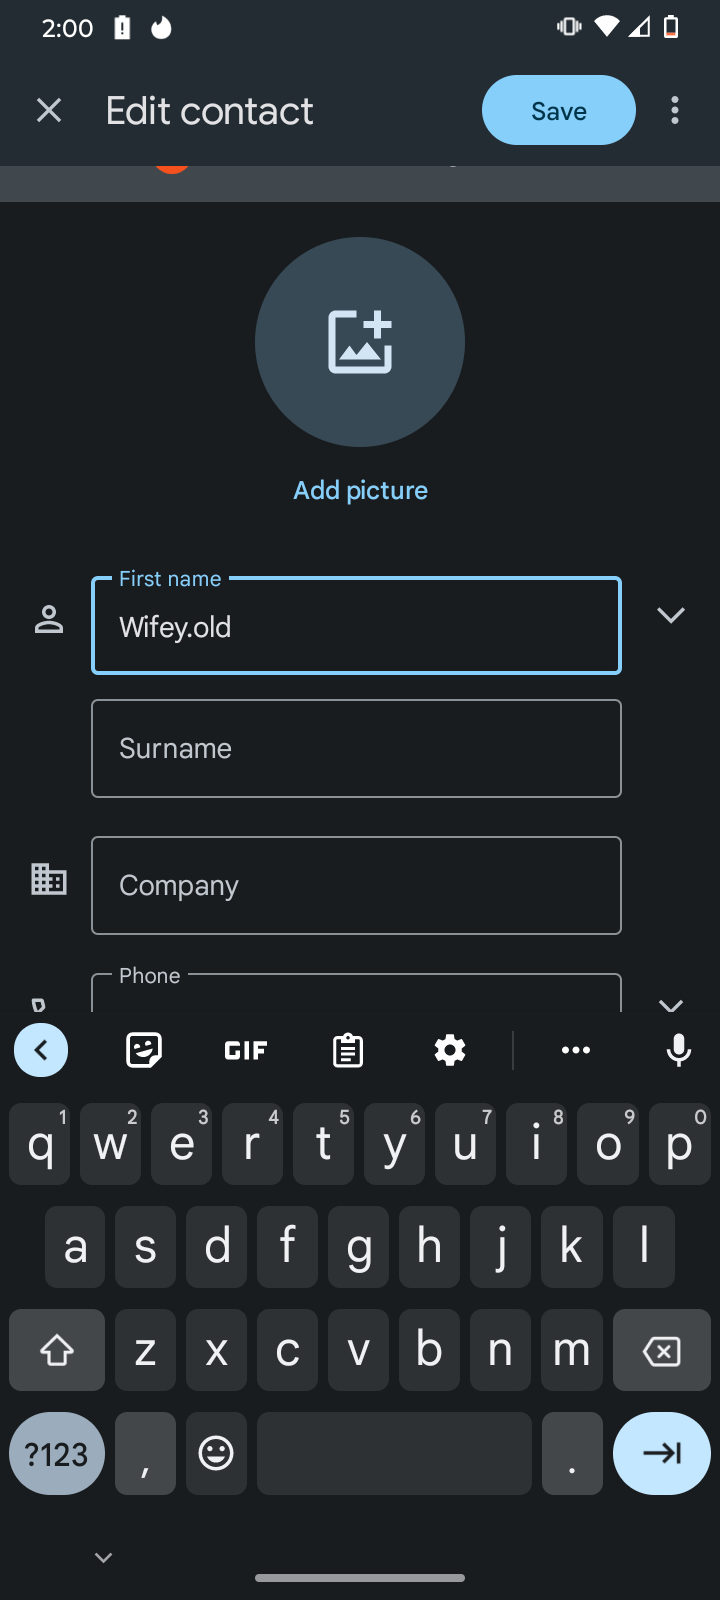Collapse the keyboard toolbar back arrow

[41, 1050]
